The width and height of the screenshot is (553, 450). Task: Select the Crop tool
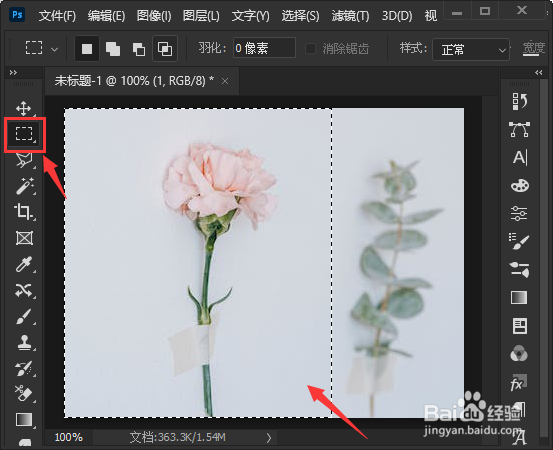click(x=24, y=212)
